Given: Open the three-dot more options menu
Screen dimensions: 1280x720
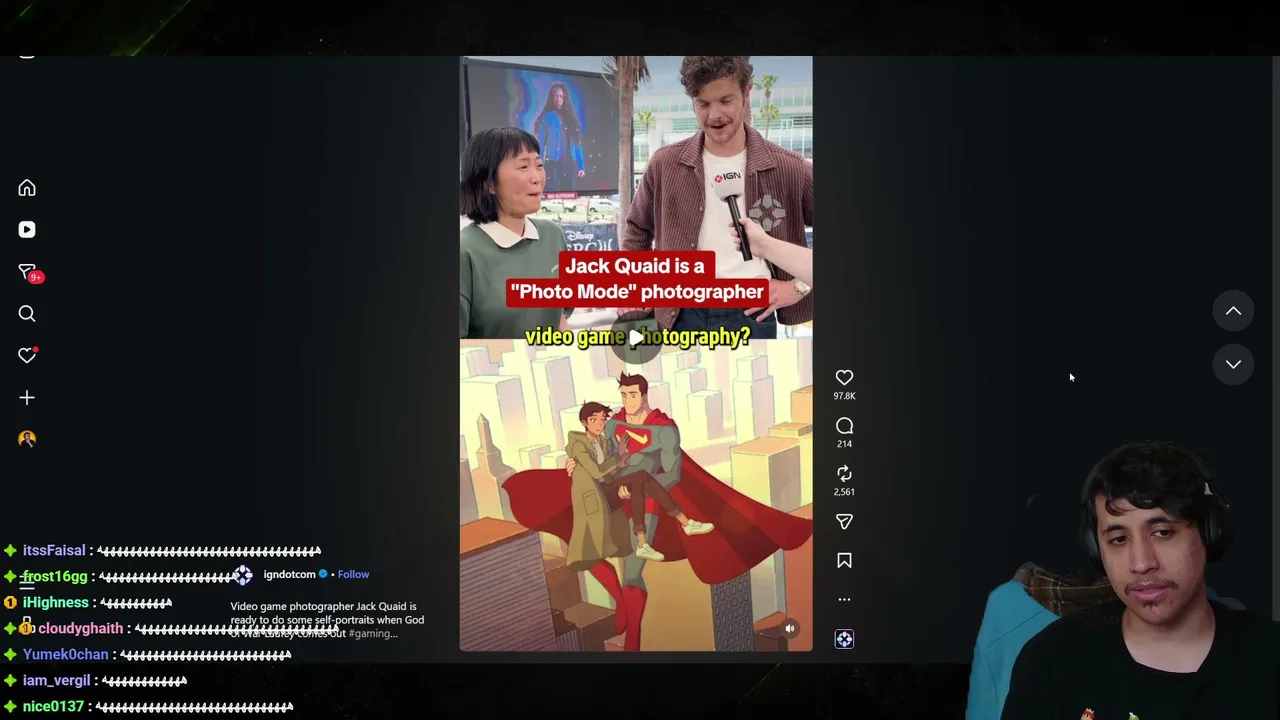Looking at the screenshot, I should pos(844,600).
